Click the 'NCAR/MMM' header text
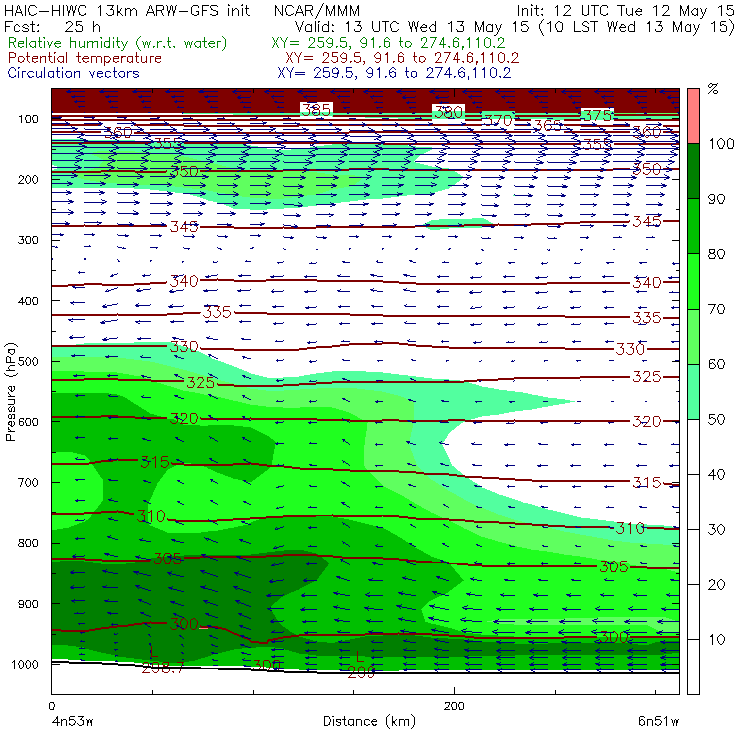740x740 pixels. pyautogui.click(x=317, y=11)
